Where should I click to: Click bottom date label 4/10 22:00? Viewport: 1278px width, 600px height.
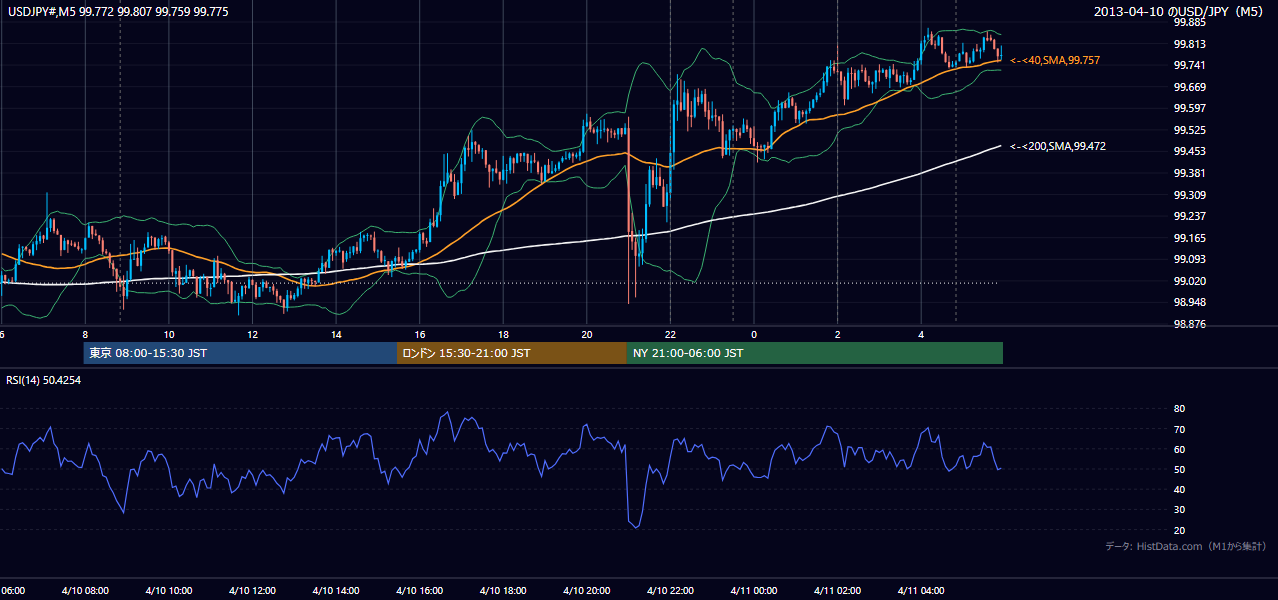(x=669, y=590)
